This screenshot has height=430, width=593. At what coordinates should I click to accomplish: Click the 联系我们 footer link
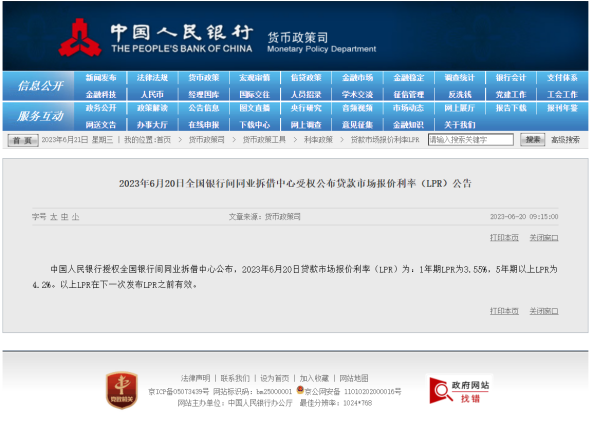point(235,378)
